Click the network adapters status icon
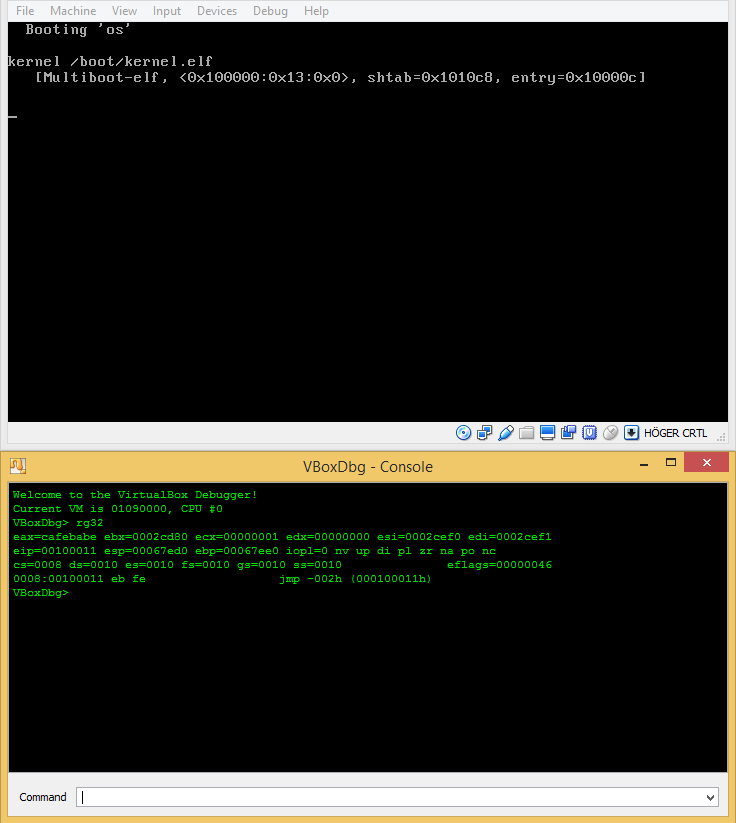This screenshot has width=736, height=823. click(484, 432)
